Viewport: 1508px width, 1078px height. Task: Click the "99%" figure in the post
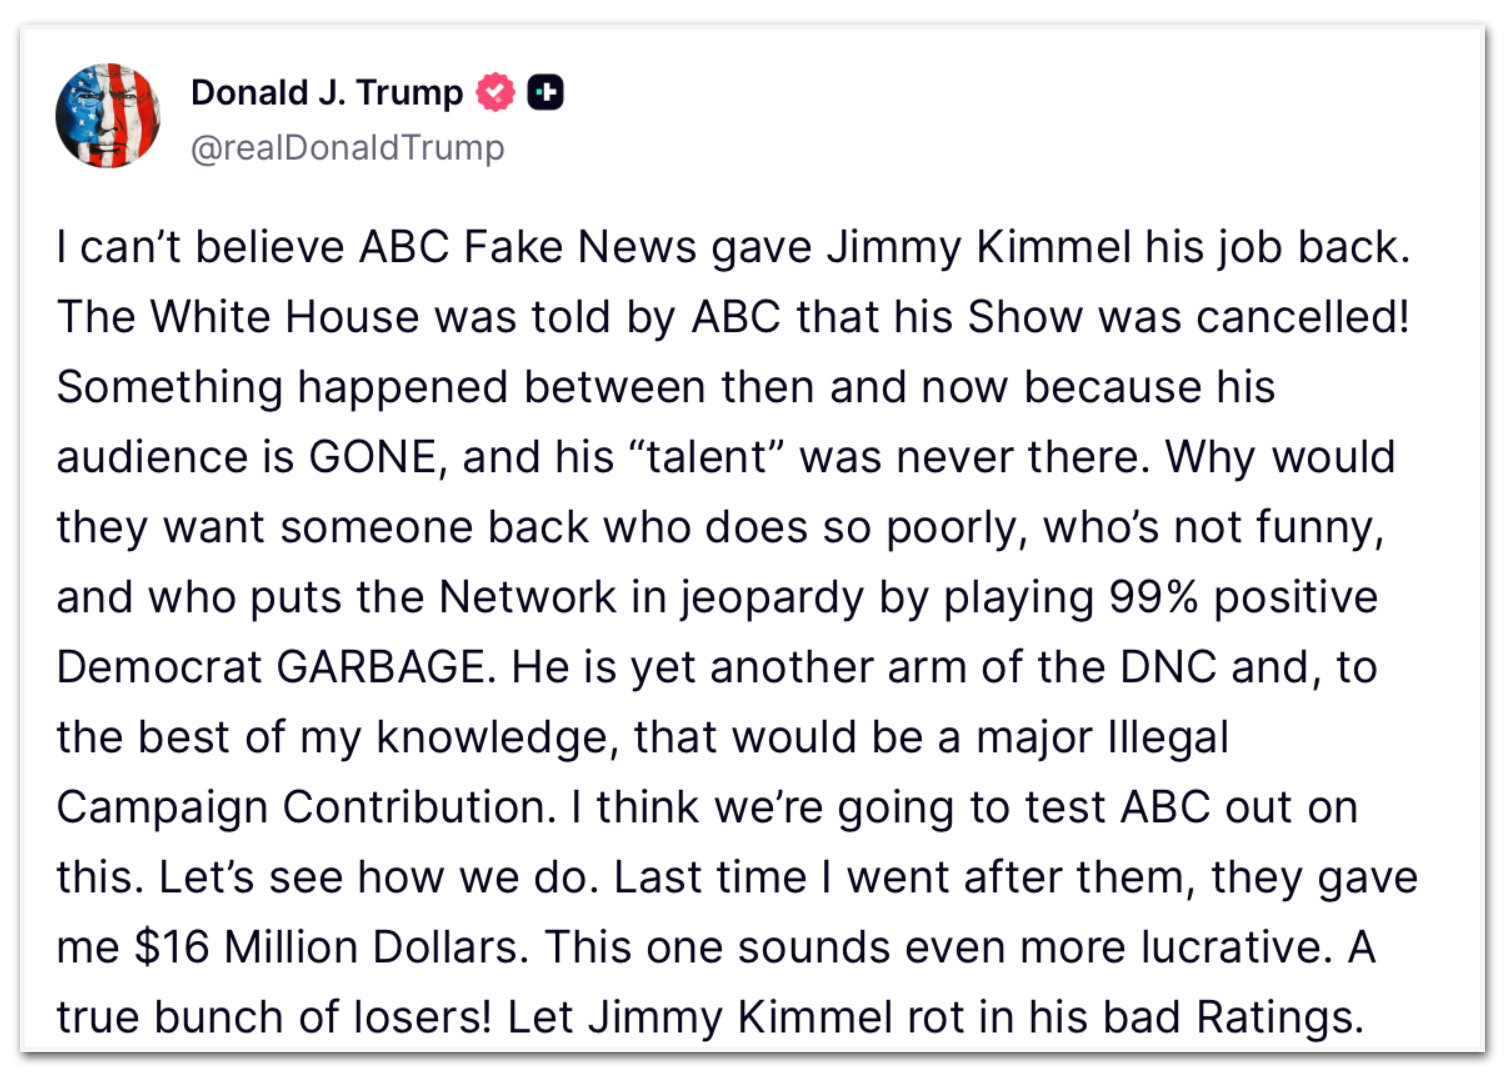point(1153,597)
